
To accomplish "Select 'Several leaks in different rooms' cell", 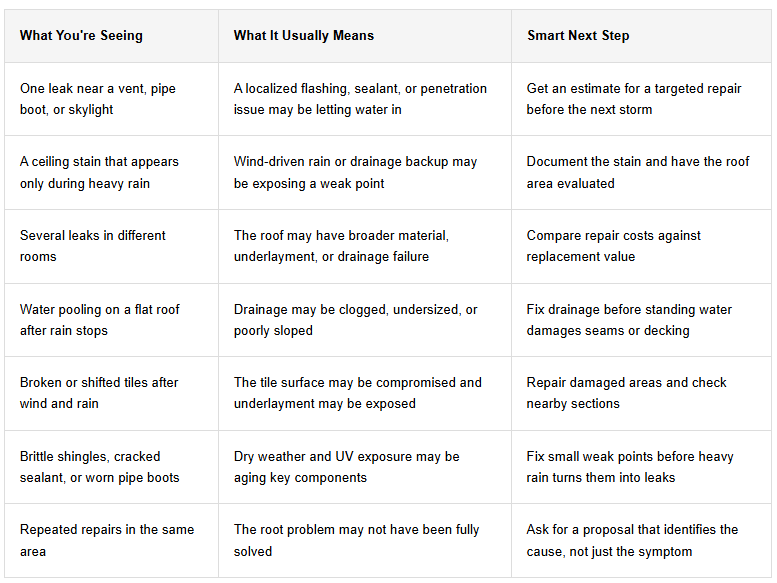I will (x=111, y=246).
